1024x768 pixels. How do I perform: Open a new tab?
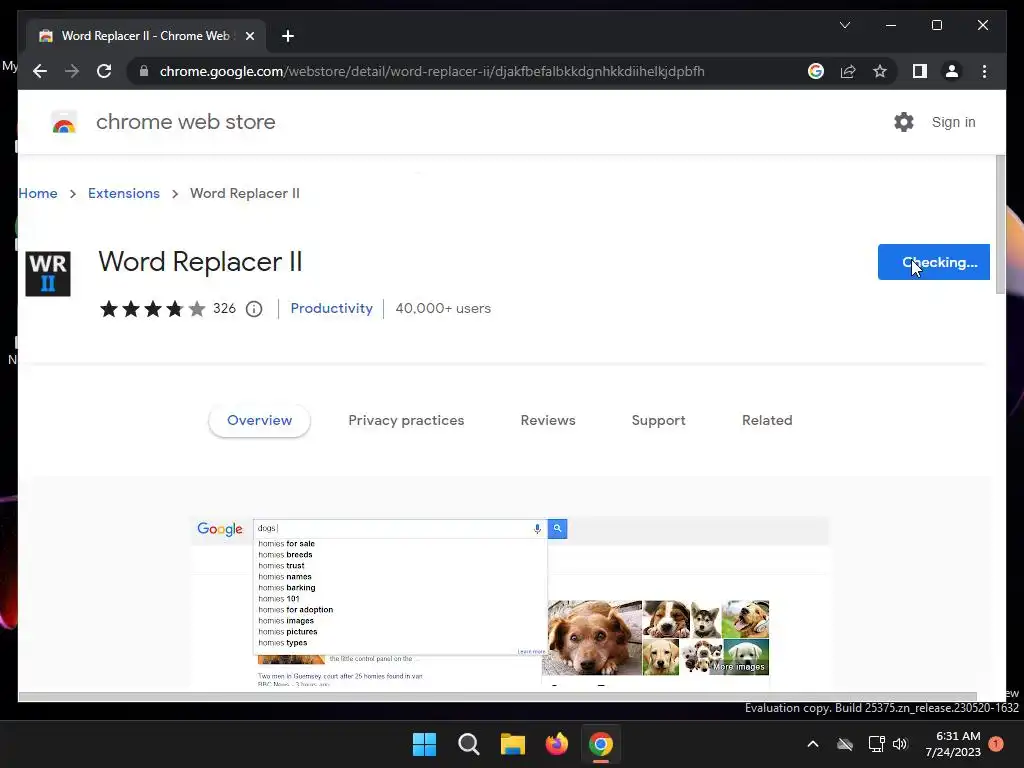pyautogui.click(x=288, y=36)
